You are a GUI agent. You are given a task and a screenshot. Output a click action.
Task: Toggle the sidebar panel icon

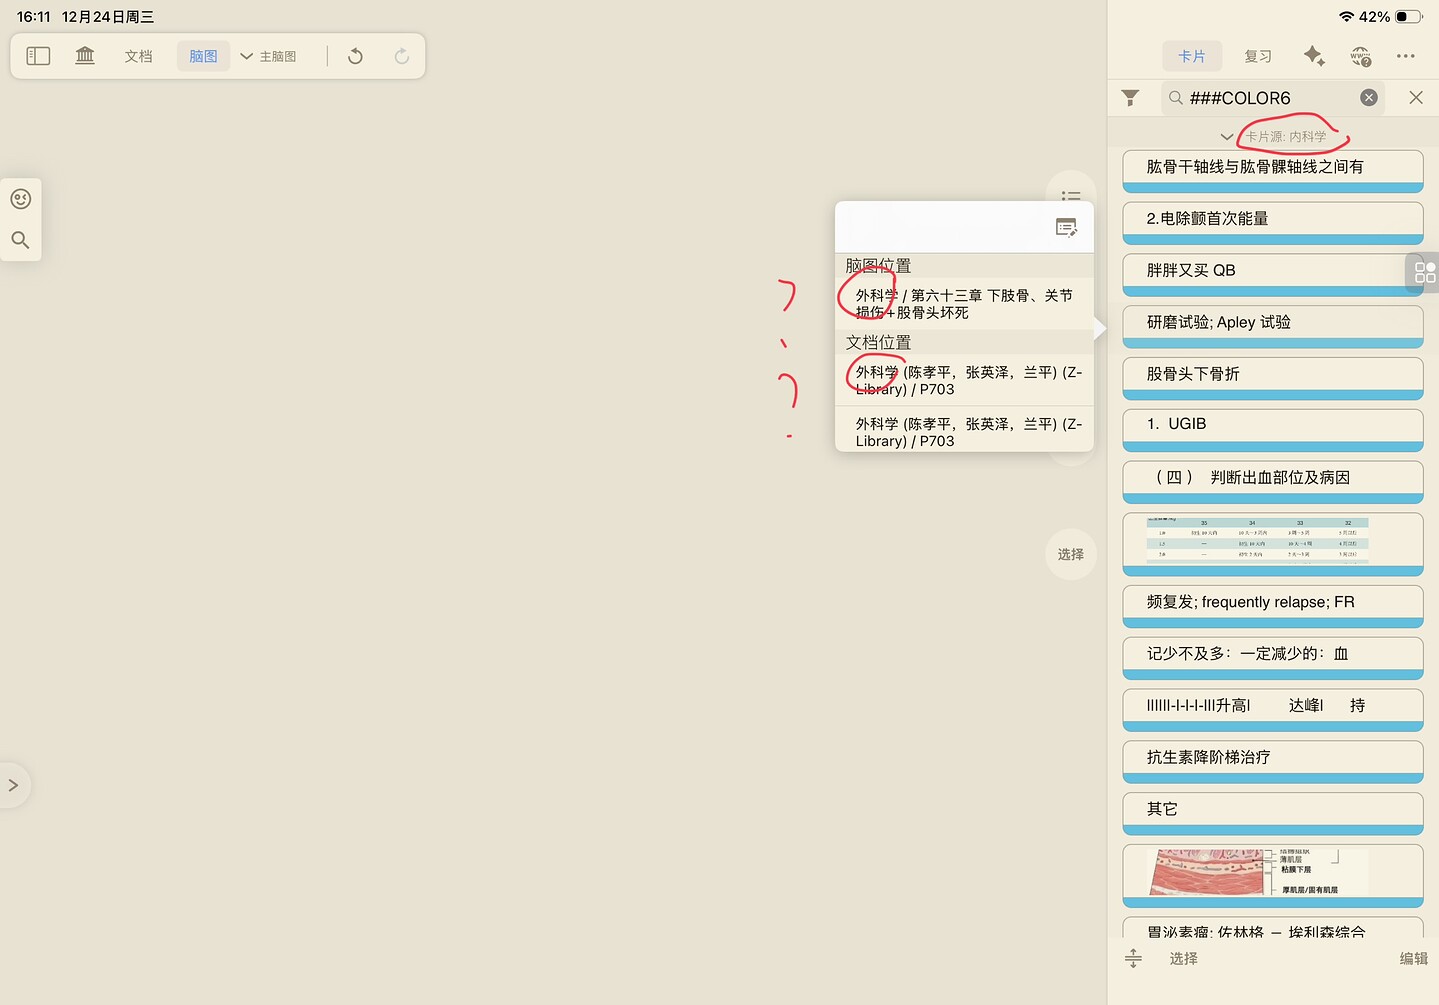pos(38,56)
